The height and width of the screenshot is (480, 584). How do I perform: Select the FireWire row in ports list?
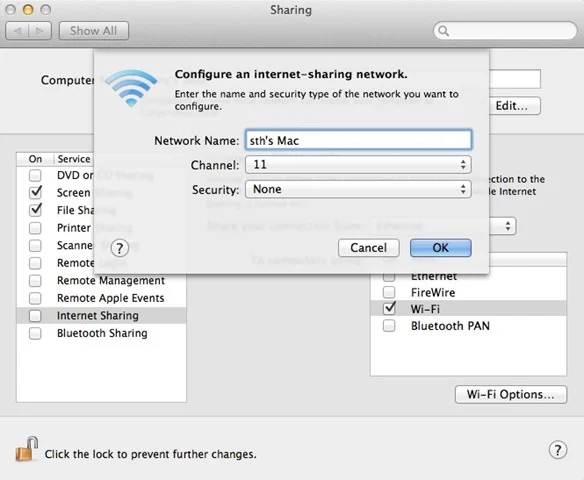pyautogui.click(x=469, y=292)
